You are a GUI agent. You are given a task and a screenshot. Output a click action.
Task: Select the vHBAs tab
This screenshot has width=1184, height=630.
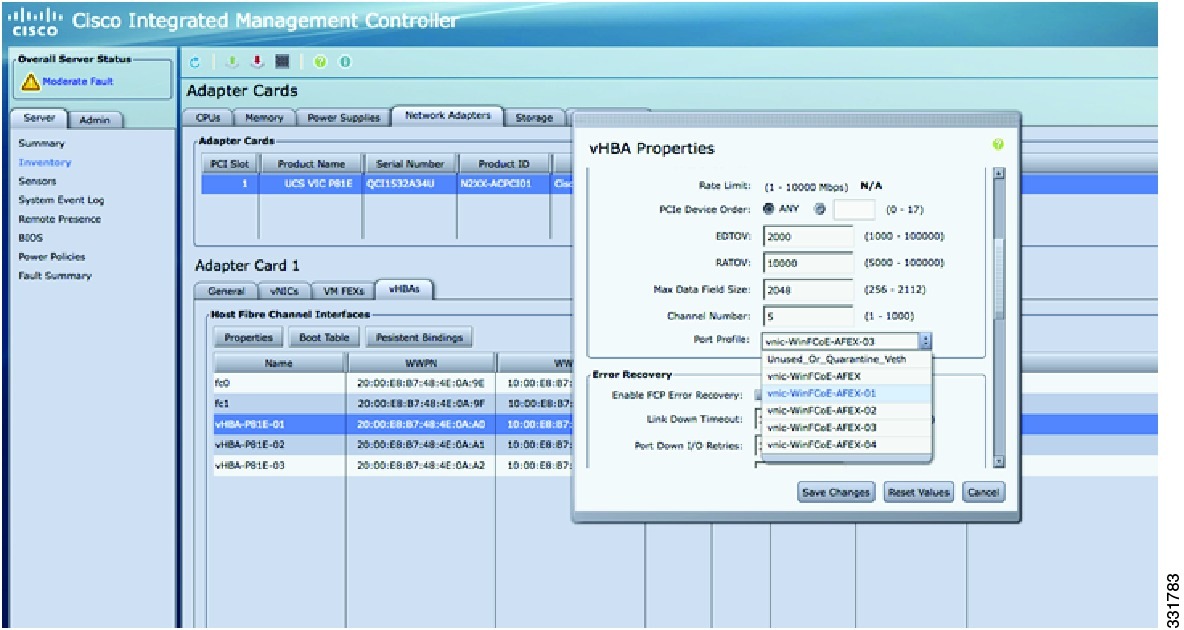(404, 289)
